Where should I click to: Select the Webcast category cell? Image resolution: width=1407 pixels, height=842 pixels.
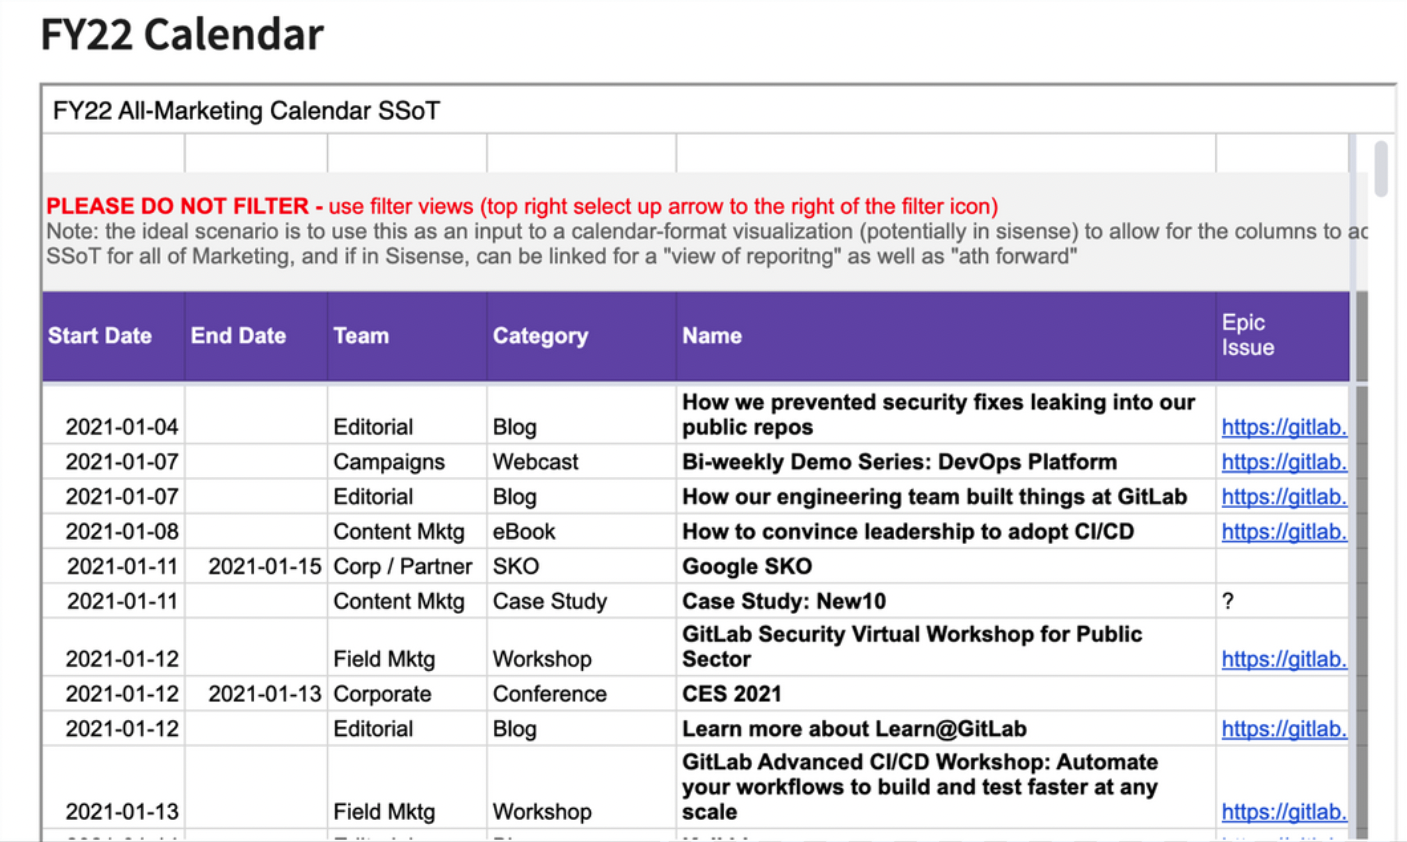(x=582, y=462)
